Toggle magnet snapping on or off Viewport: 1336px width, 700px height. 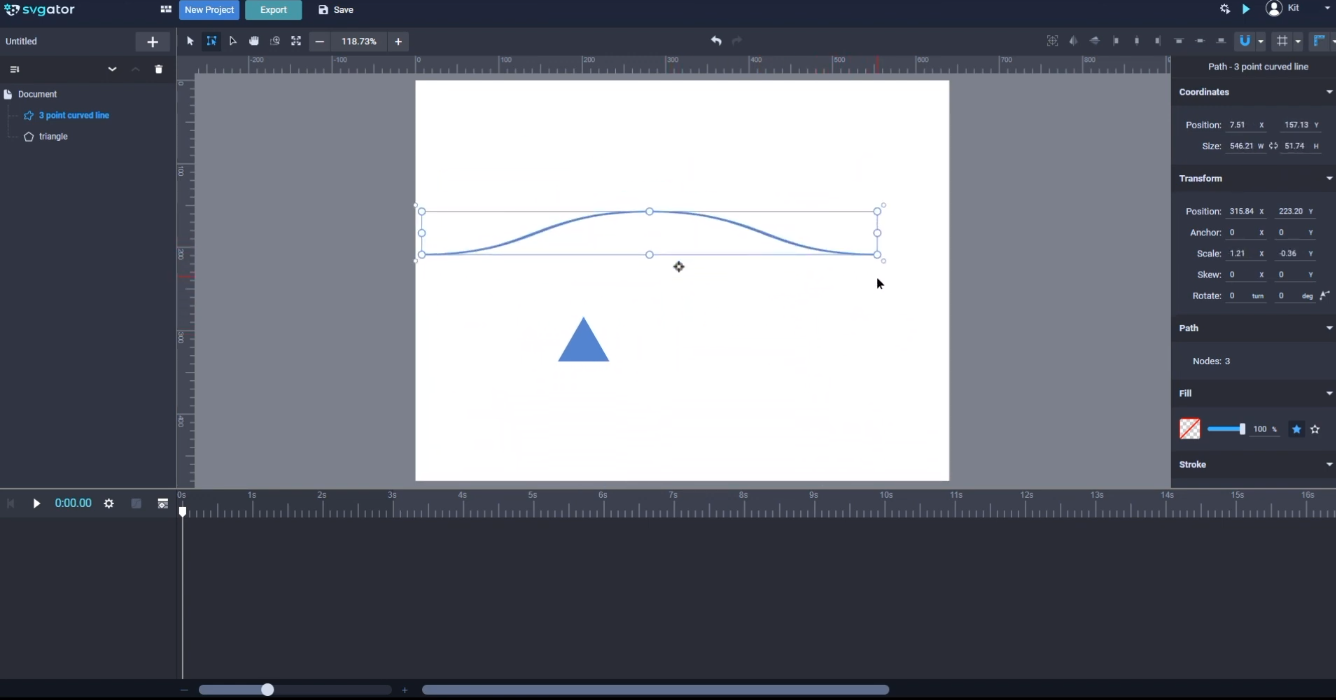pos(1245,41)
